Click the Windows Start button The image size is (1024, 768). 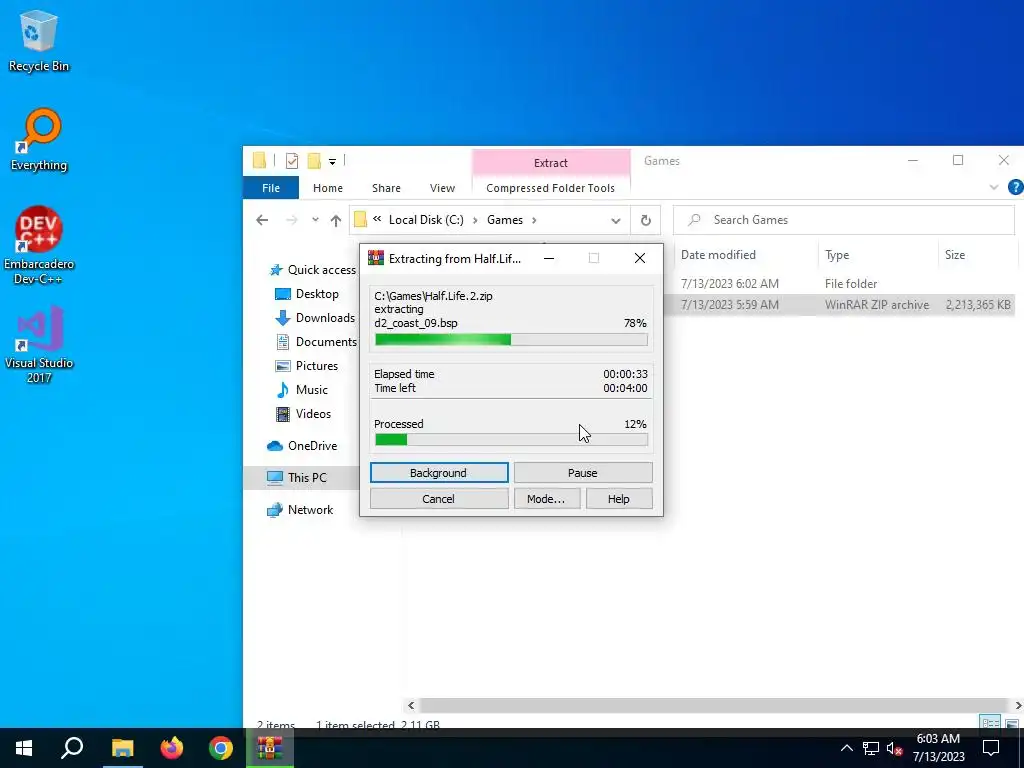pyautogui.click(x=24, y=748)
